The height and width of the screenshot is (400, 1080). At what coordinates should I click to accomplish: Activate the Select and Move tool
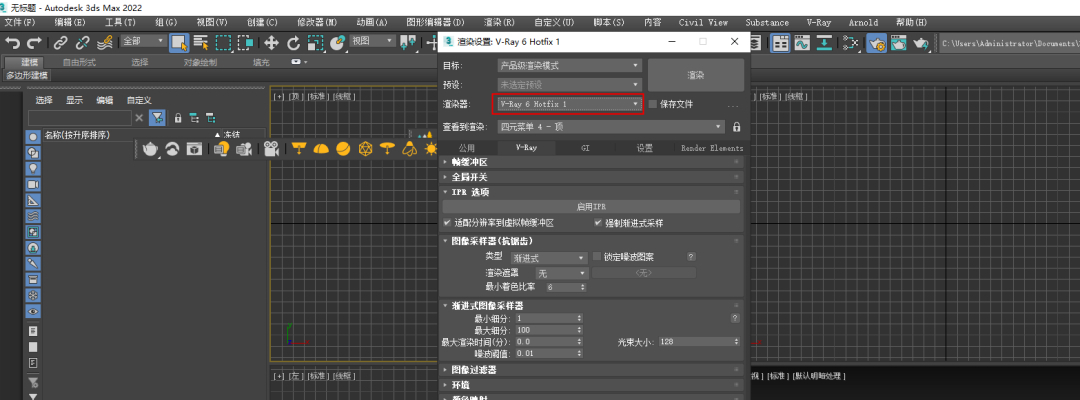point(271,43)
